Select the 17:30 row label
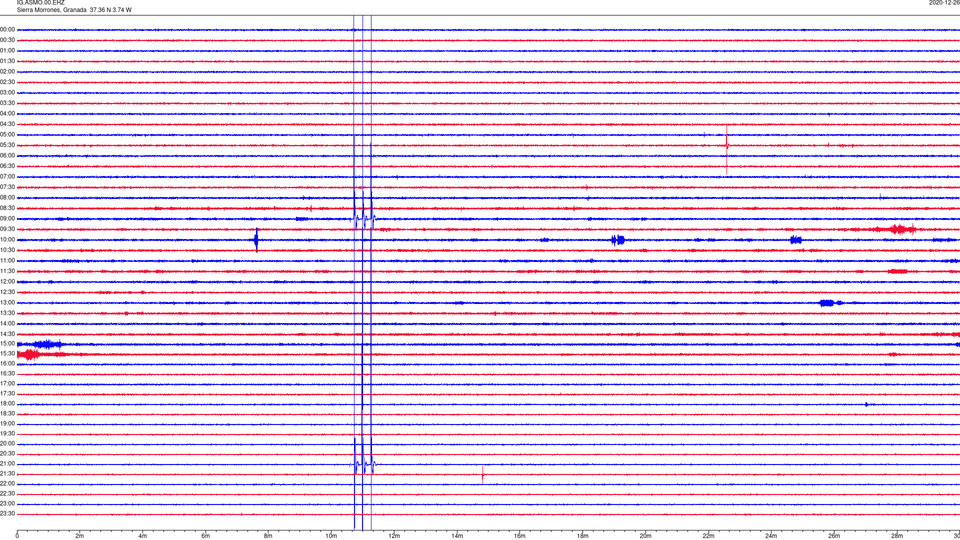This screenshot has width=960, height=540. point(7,394)
